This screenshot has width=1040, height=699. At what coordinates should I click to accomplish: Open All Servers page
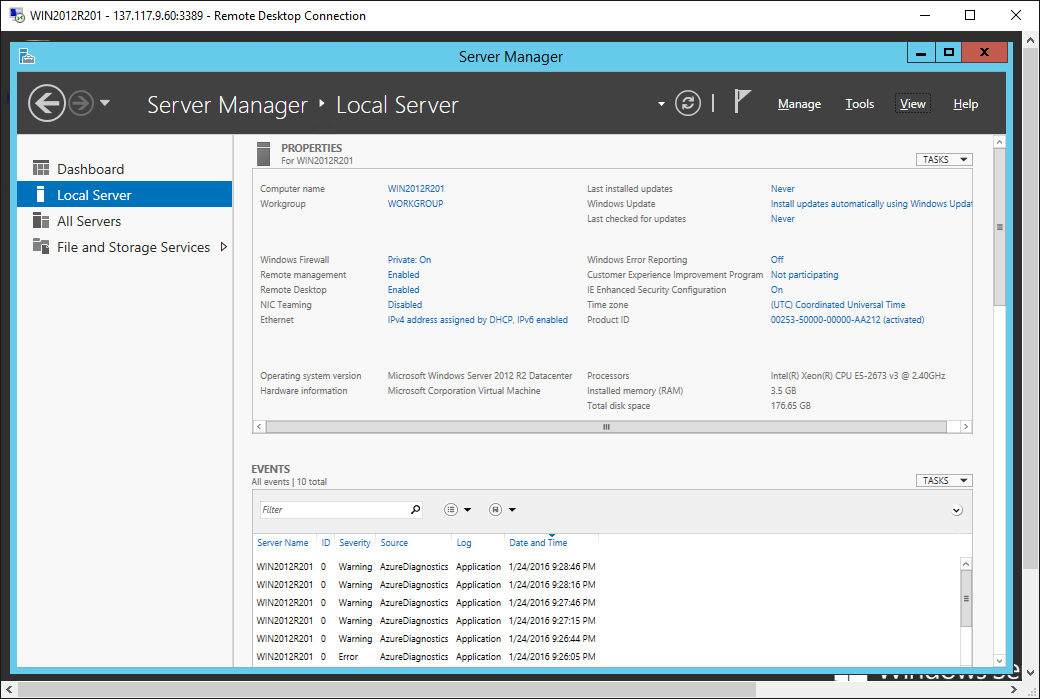tap(125, 221)
